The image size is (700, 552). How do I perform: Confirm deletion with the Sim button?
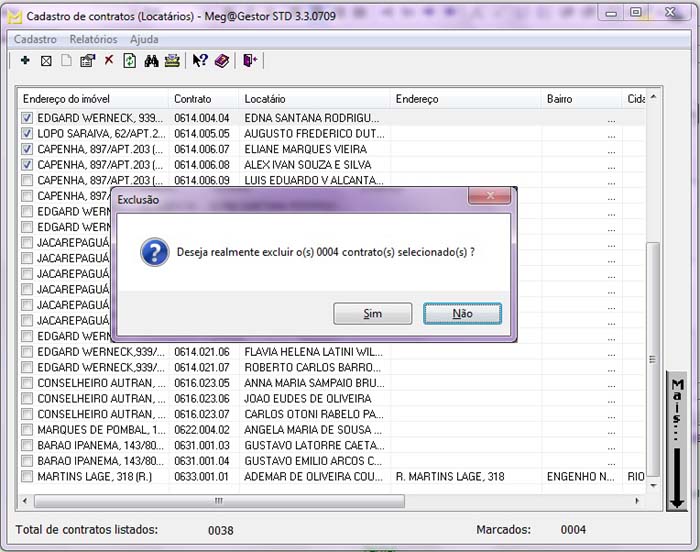point(372,314)
